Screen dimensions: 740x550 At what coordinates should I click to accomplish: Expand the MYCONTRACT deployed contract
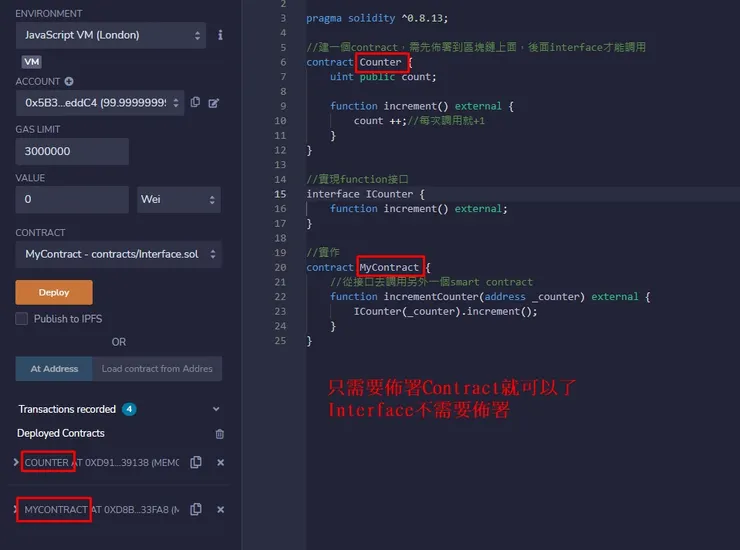point(16,509)
